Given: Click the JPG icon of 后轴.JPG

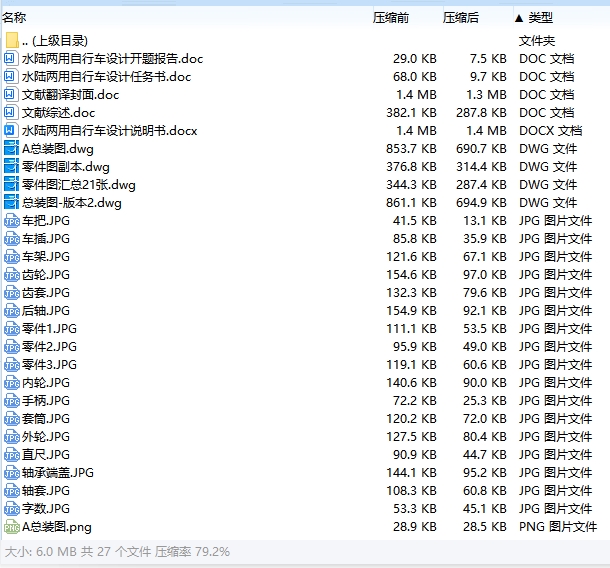Looking at the screenshot, I should point(12,310).
